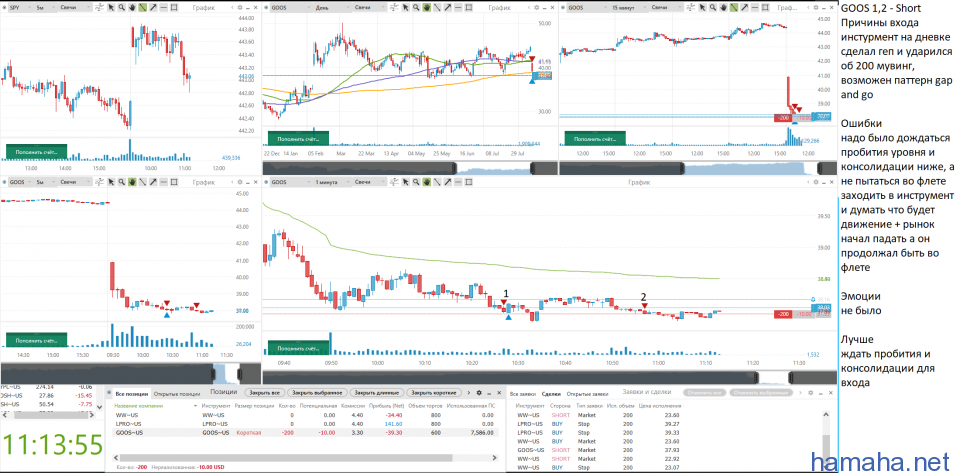Click the Закрыть все button
Screen dimensions: 960x473
coord(264,392)
